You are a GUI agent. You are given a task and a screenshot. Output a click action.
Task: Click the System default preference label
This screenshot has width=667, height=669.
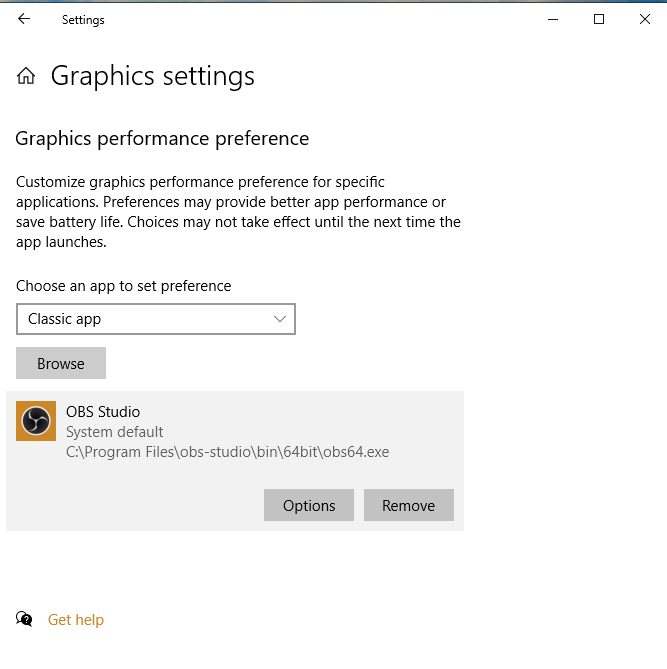114,431
